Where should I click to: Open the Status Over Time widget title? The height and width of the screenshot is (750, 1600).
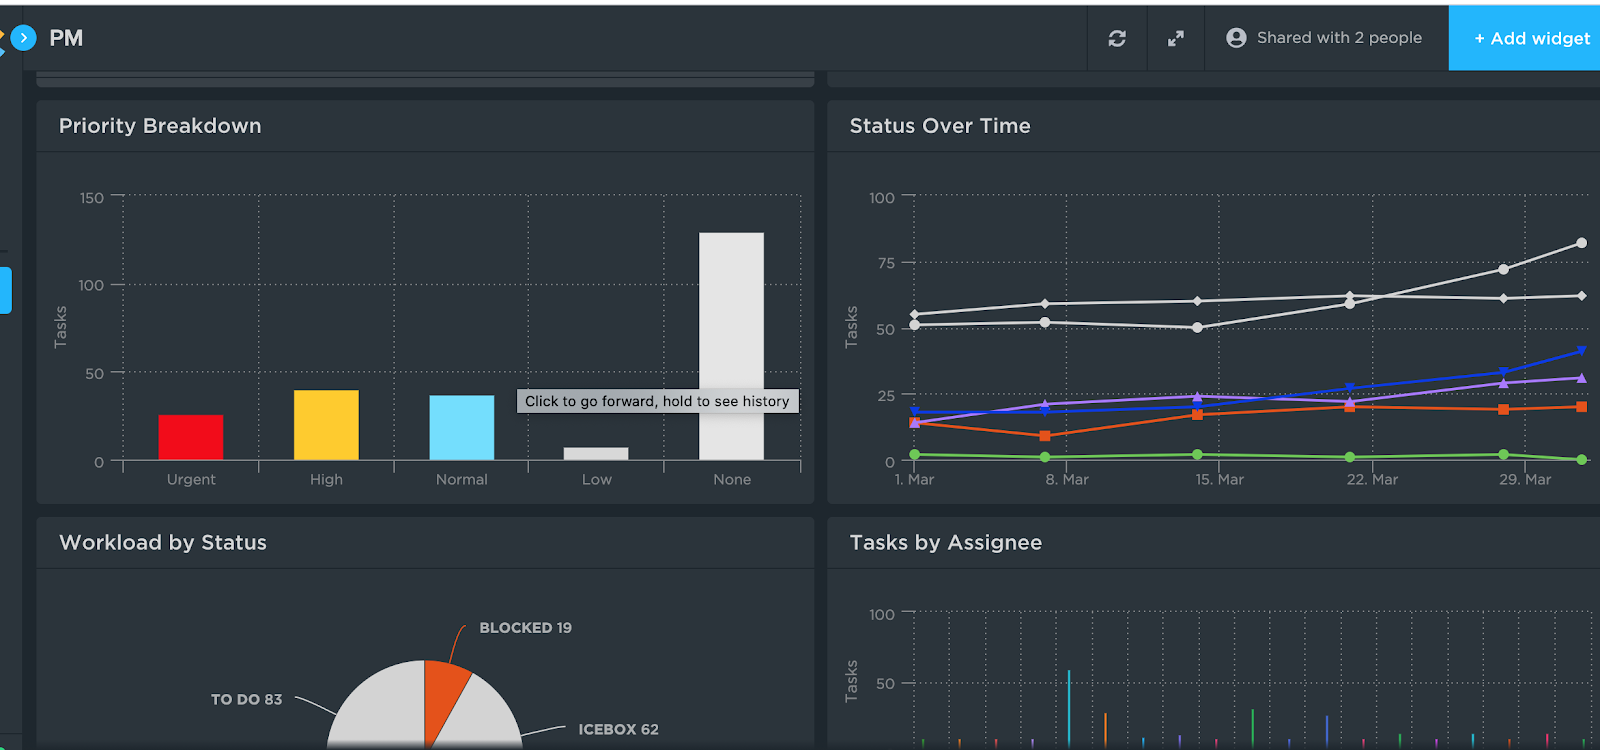tap(940, 126)
